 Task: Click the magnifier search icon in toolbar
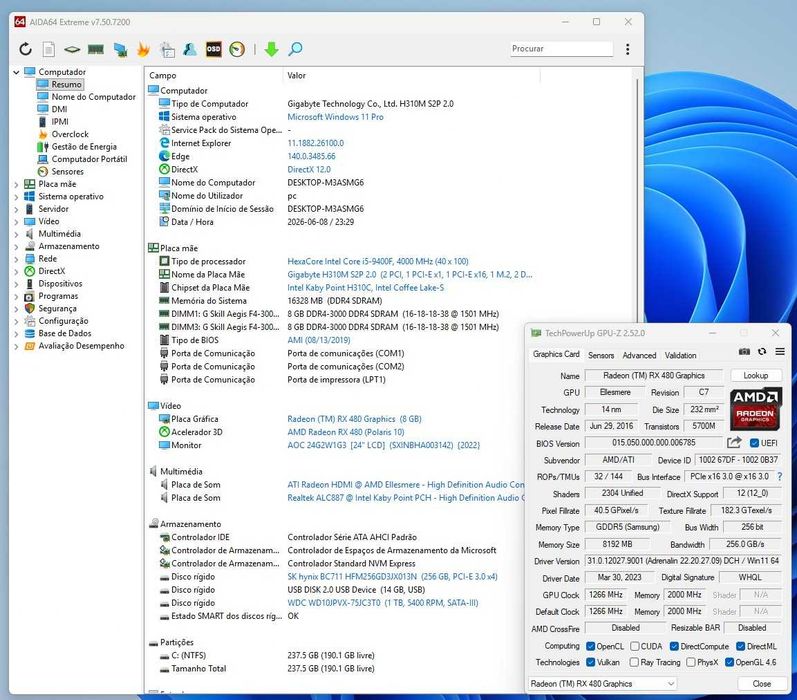pyautogui.click(x=295, y=49)
